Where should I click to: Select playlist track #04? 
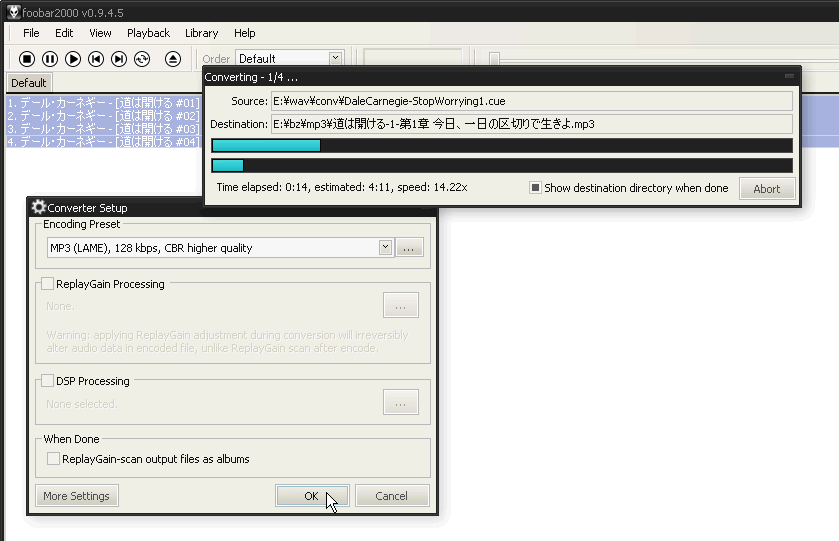(103, 141)
